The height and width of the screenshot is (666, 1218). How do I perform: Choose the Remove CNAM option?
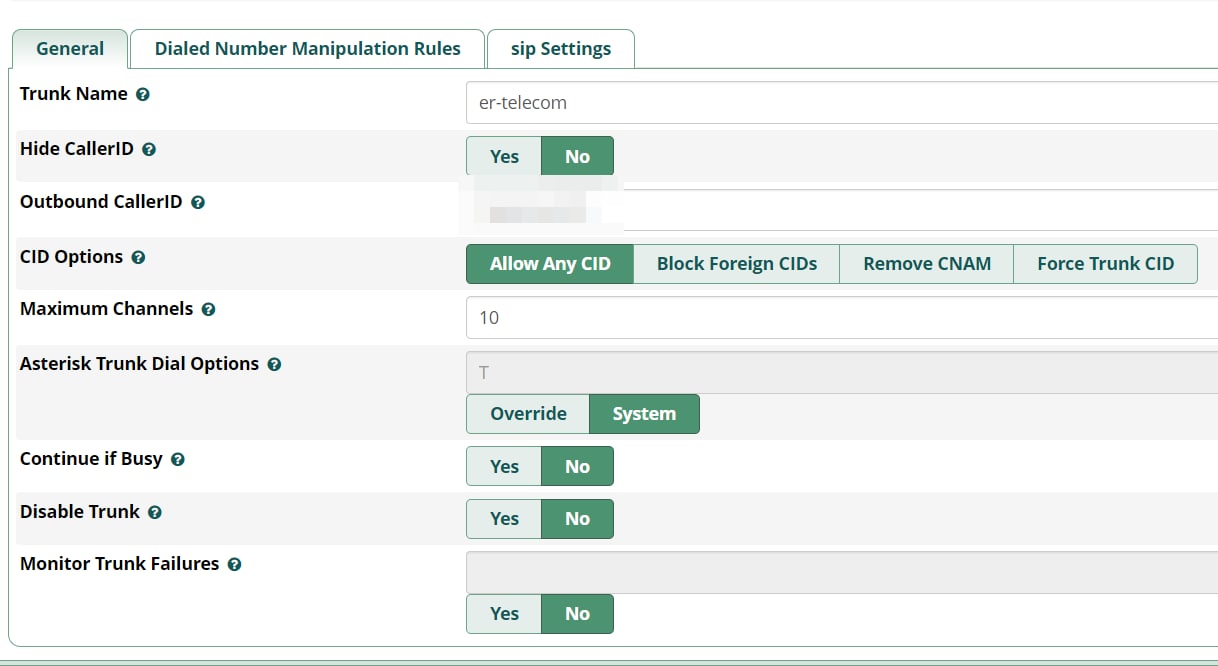tap(927, 264)
